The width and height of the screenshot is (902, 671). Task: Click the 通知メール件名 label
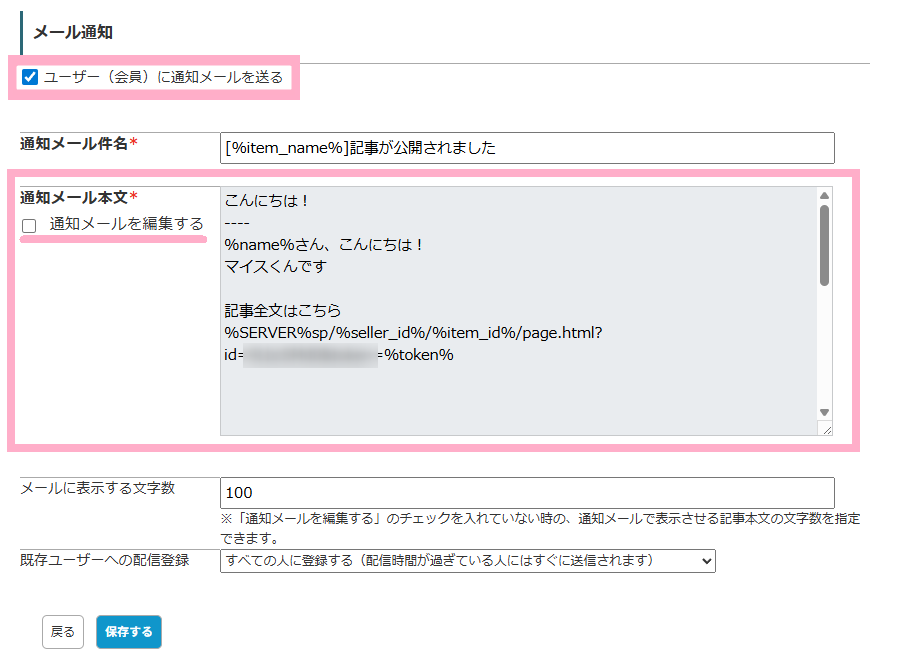(74, 143)
